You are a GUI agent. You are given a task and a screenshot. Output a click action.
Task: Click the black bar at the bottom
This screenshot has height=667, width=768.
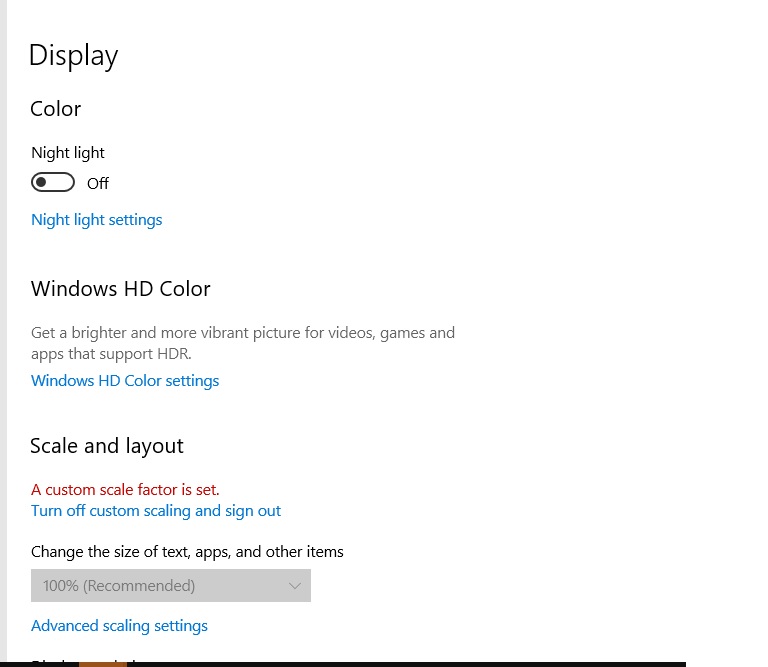click(x=400, y=664)
